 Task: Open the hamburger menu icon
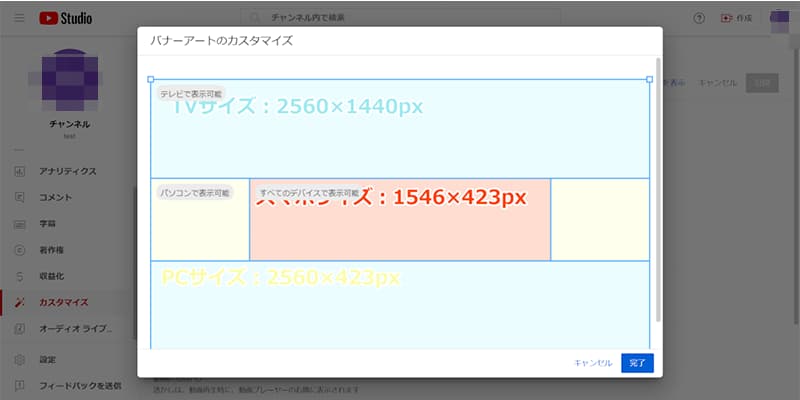19,18
